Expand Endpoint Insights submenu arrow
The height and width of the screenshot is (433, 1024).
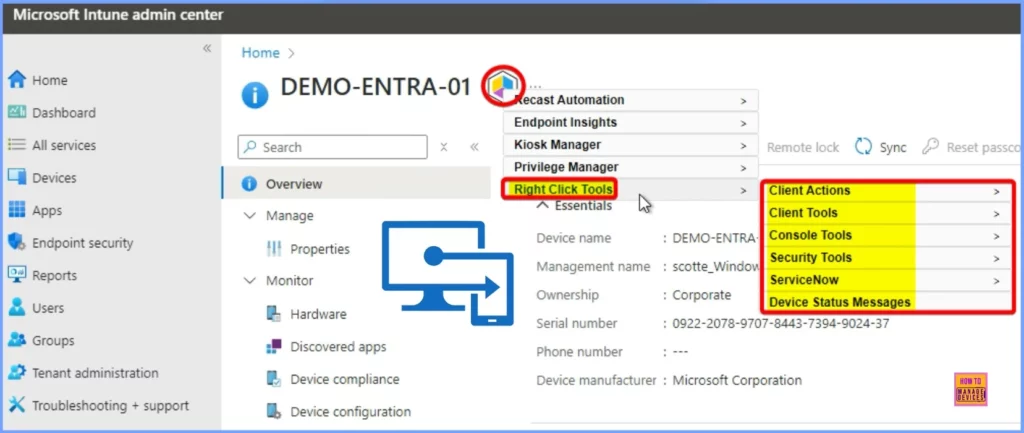coord(743,123)
